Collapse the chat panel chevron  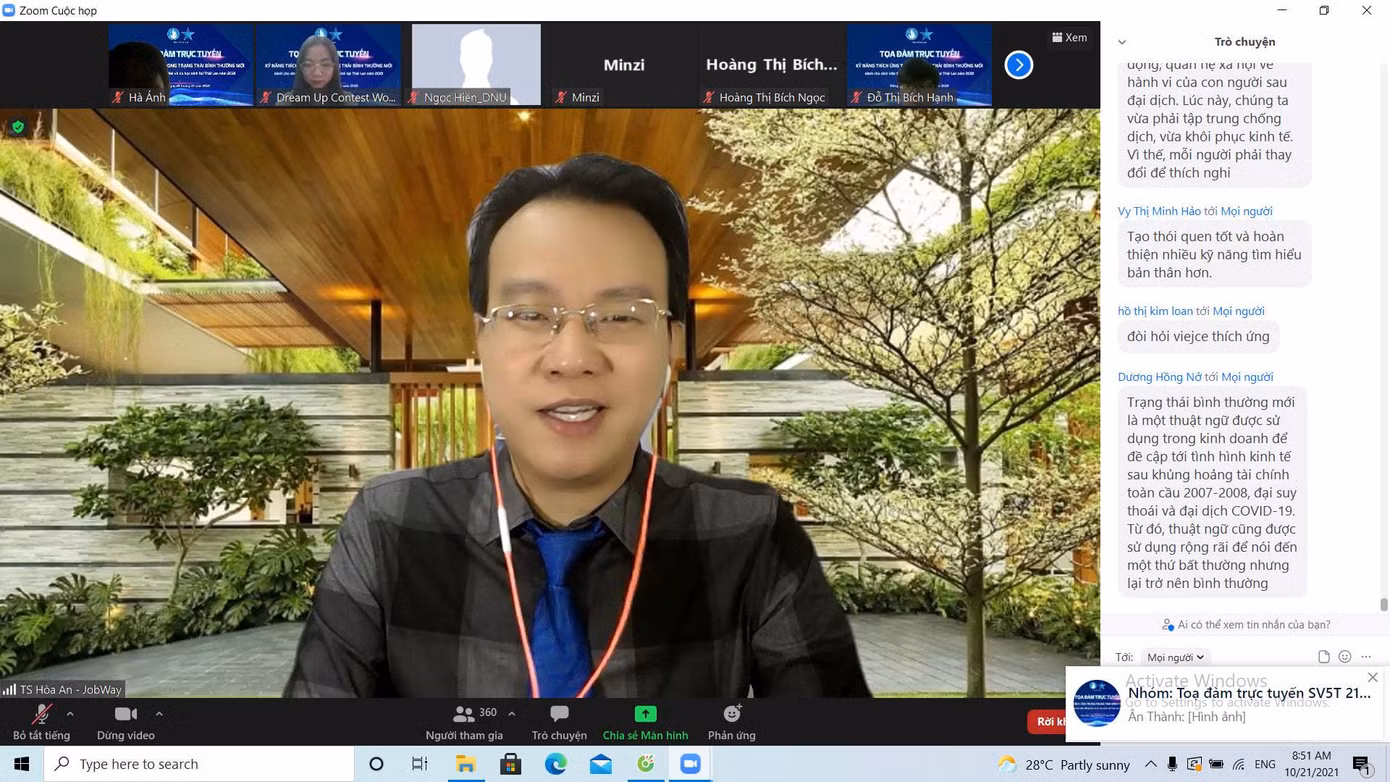(x=1122, y=42)
